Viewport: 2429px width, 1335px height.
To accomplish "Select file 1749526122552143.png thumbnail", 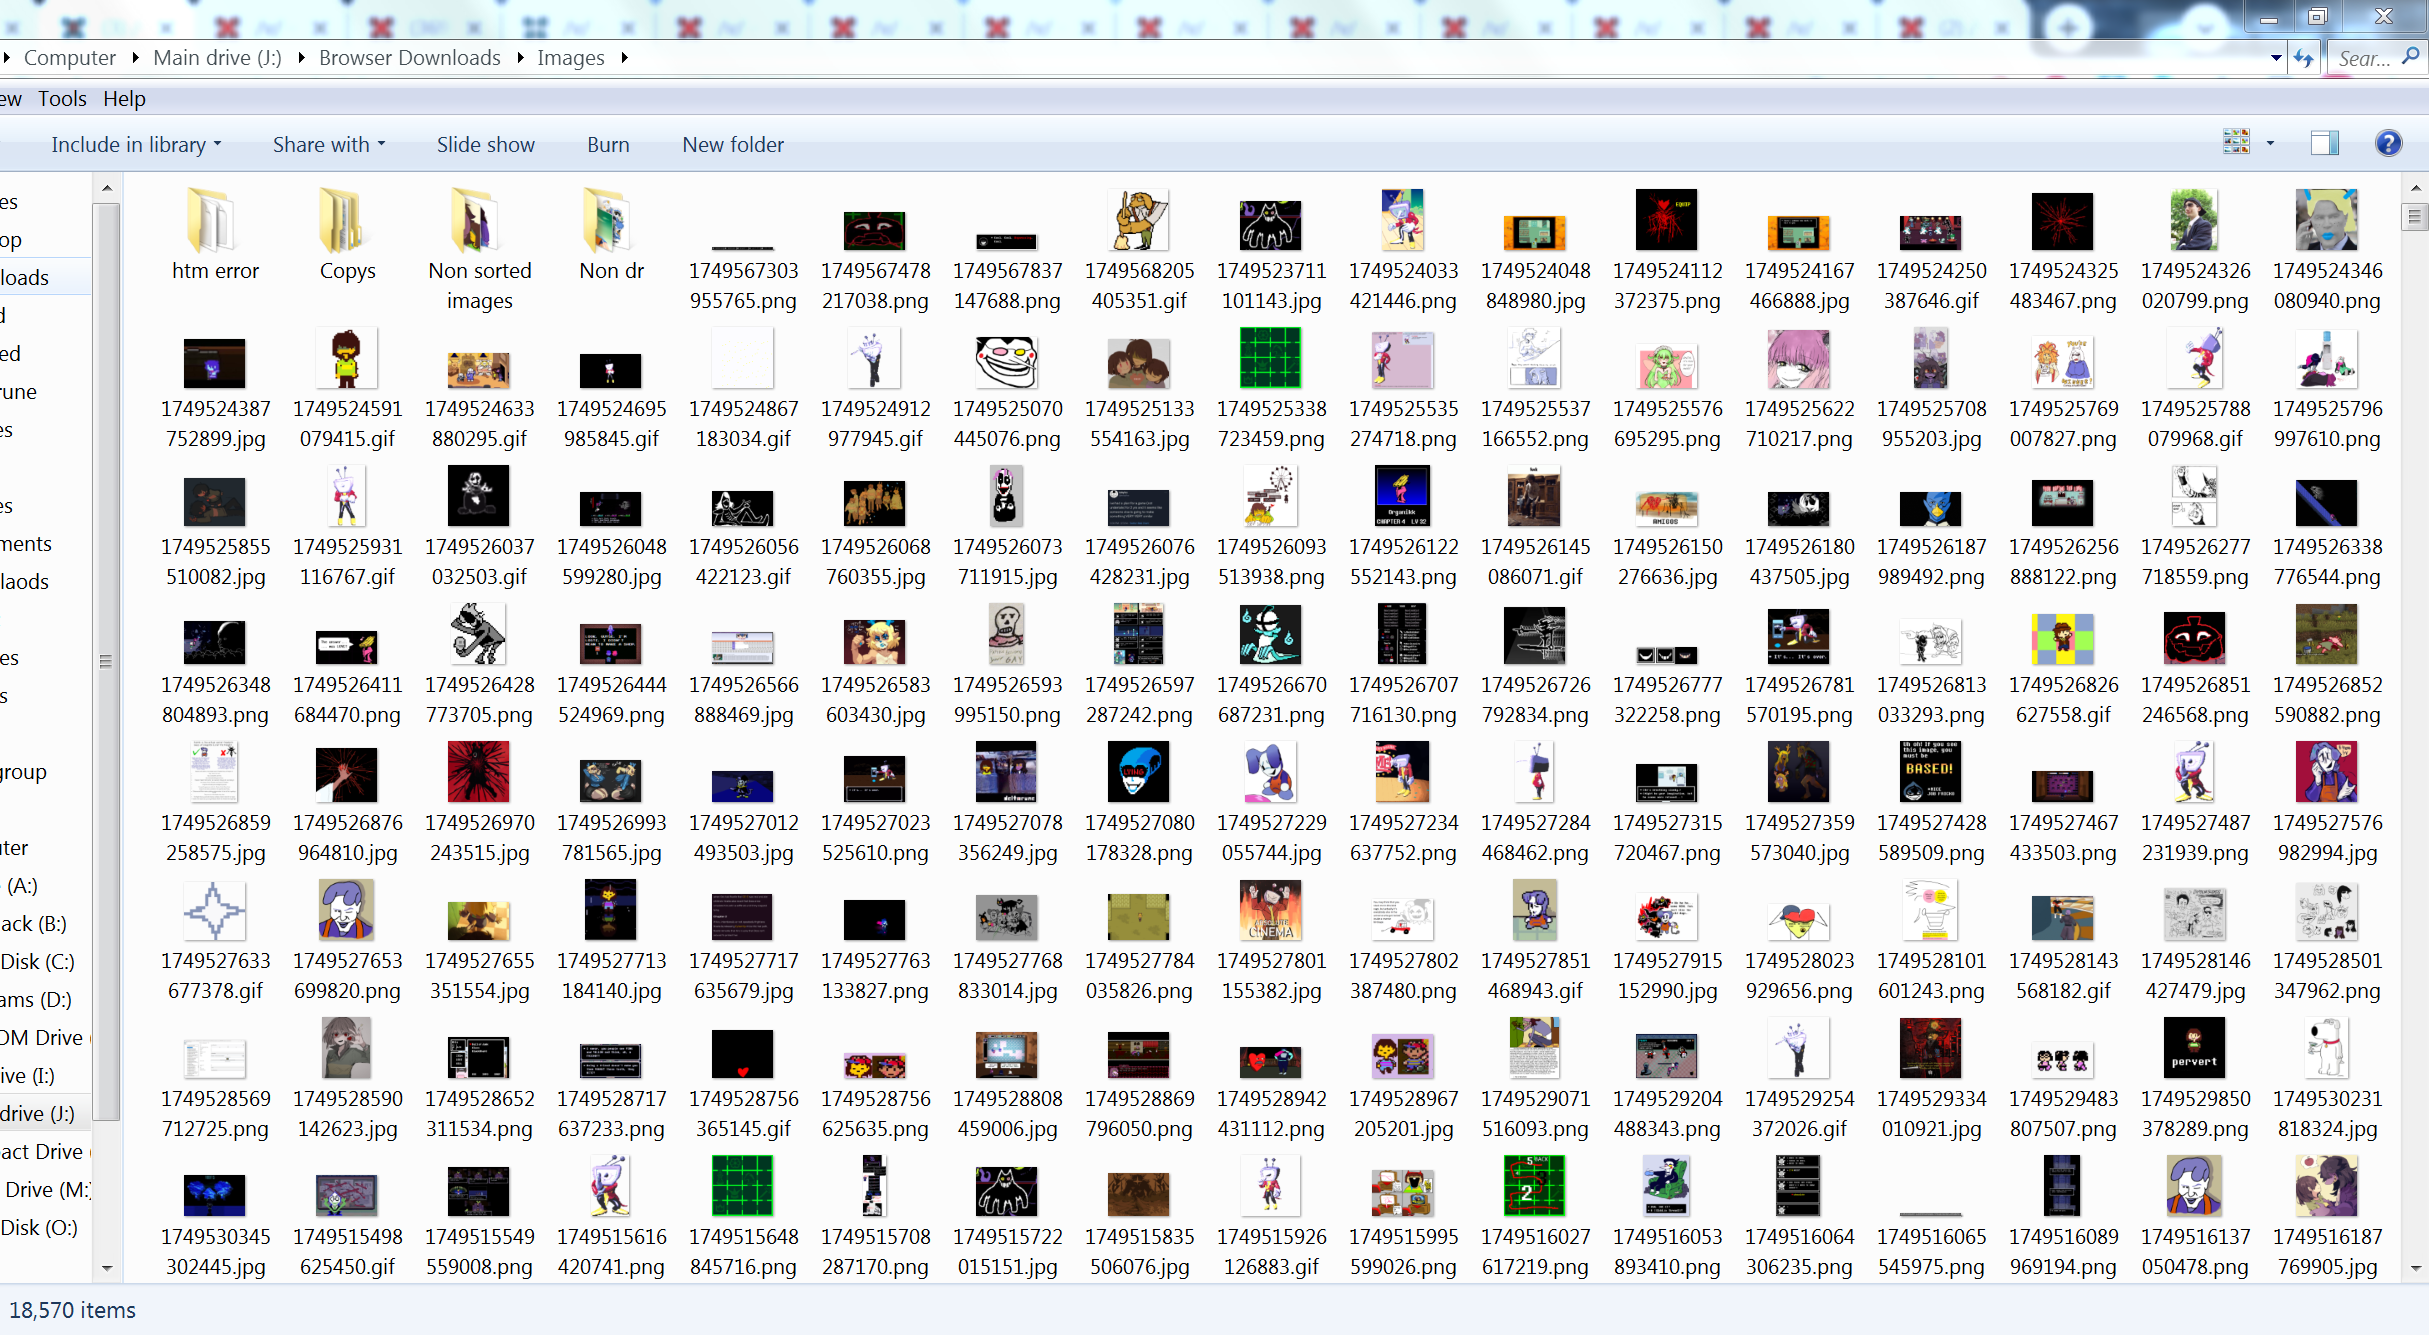I will click(x=1403, y=497).
